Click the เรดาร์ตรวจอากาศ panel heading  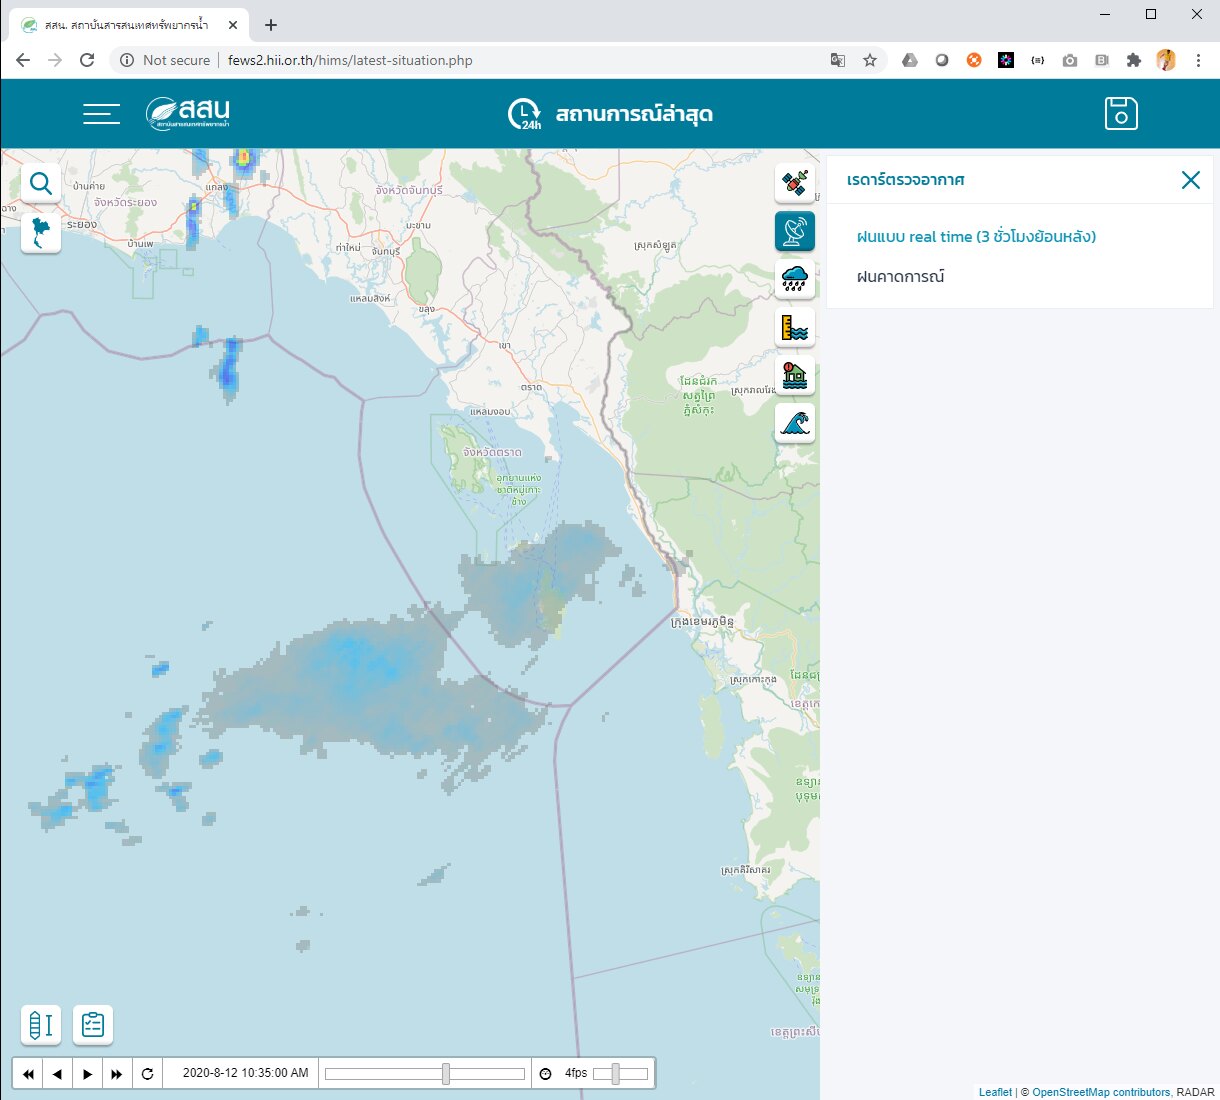tap(906, 180)
